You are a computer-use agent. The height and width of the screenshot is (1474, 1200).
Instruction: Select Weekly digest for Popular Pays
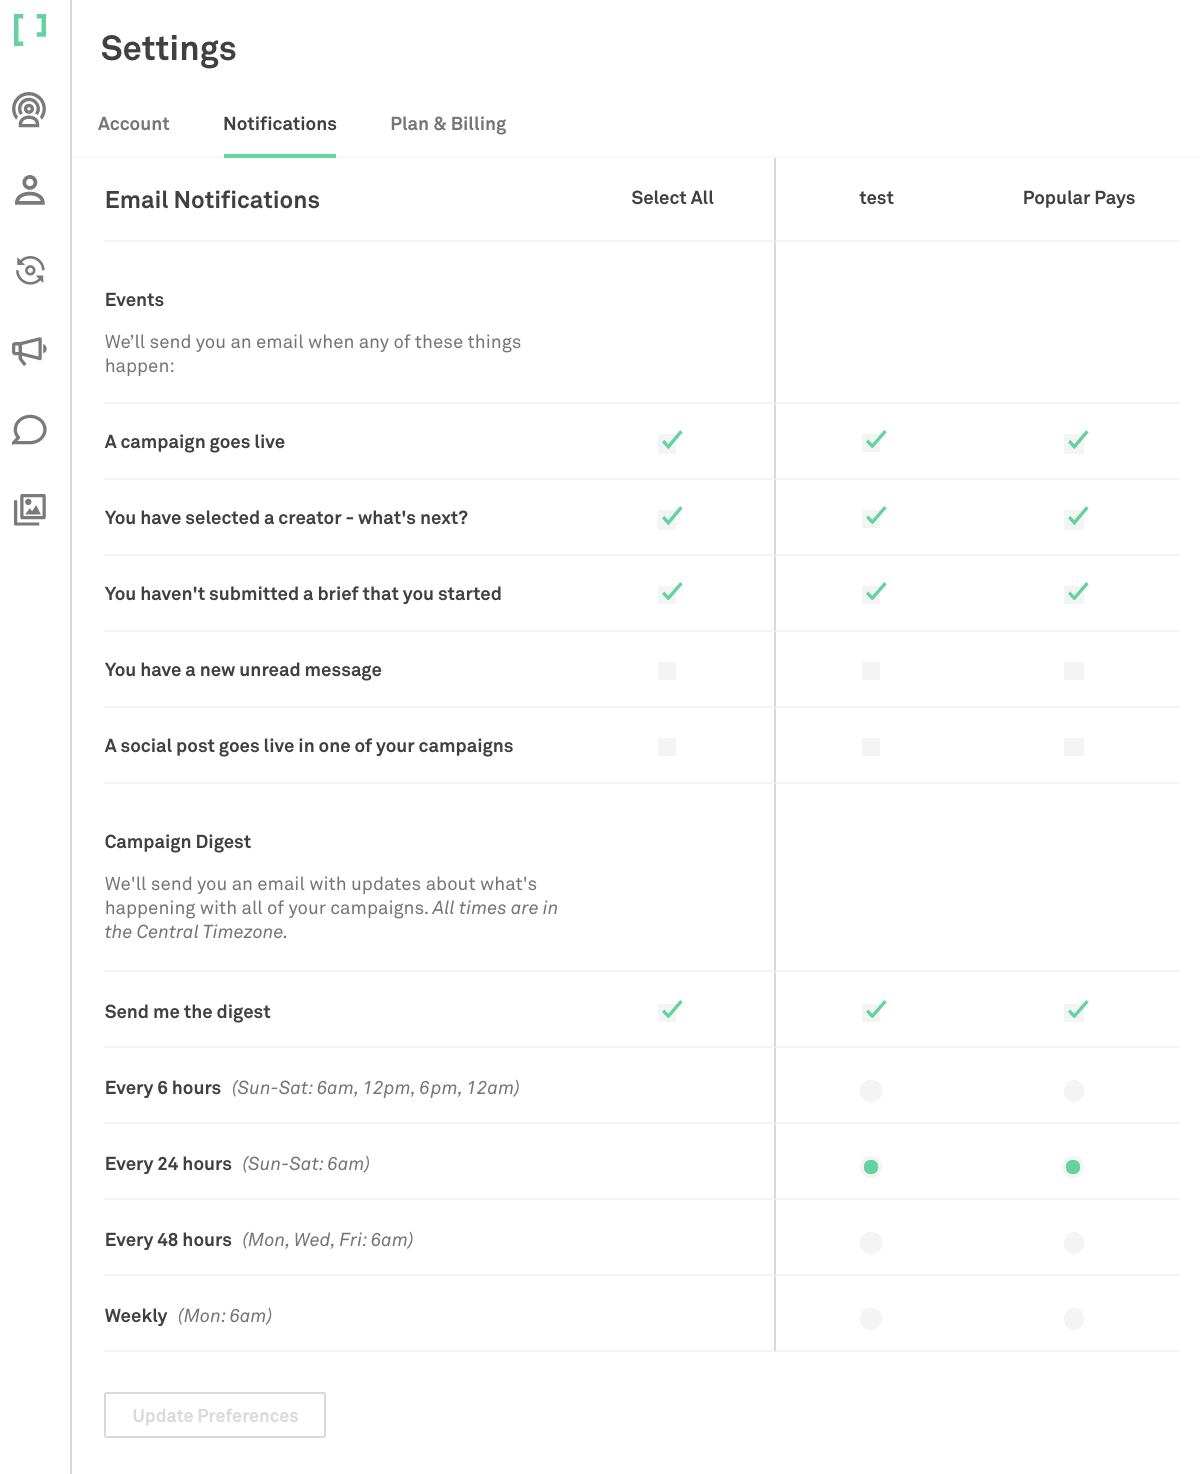1074,1318
